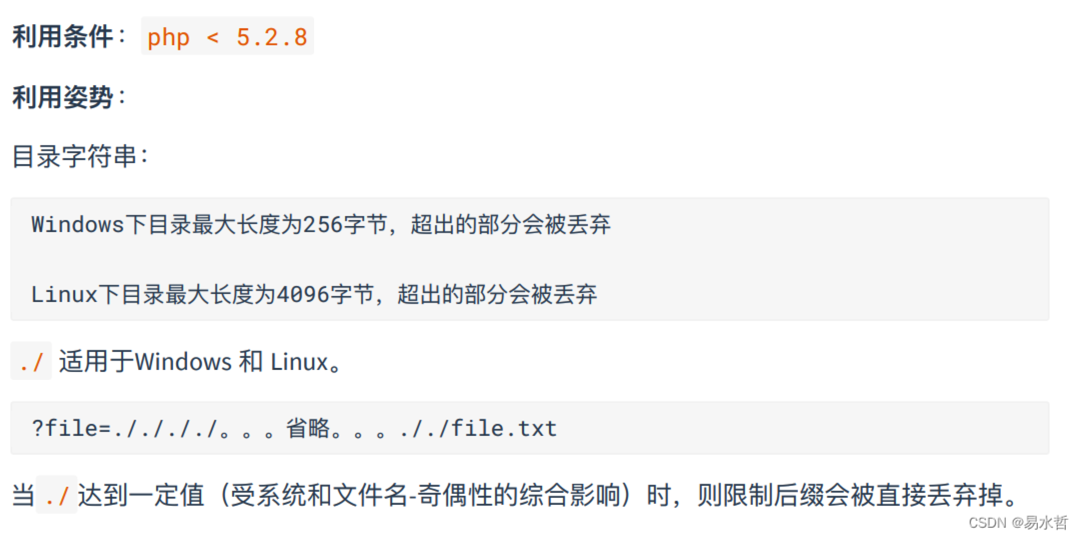
Task: Click the text 超出的部分会被丢弃 in Windows line
Action: point(511,225)
